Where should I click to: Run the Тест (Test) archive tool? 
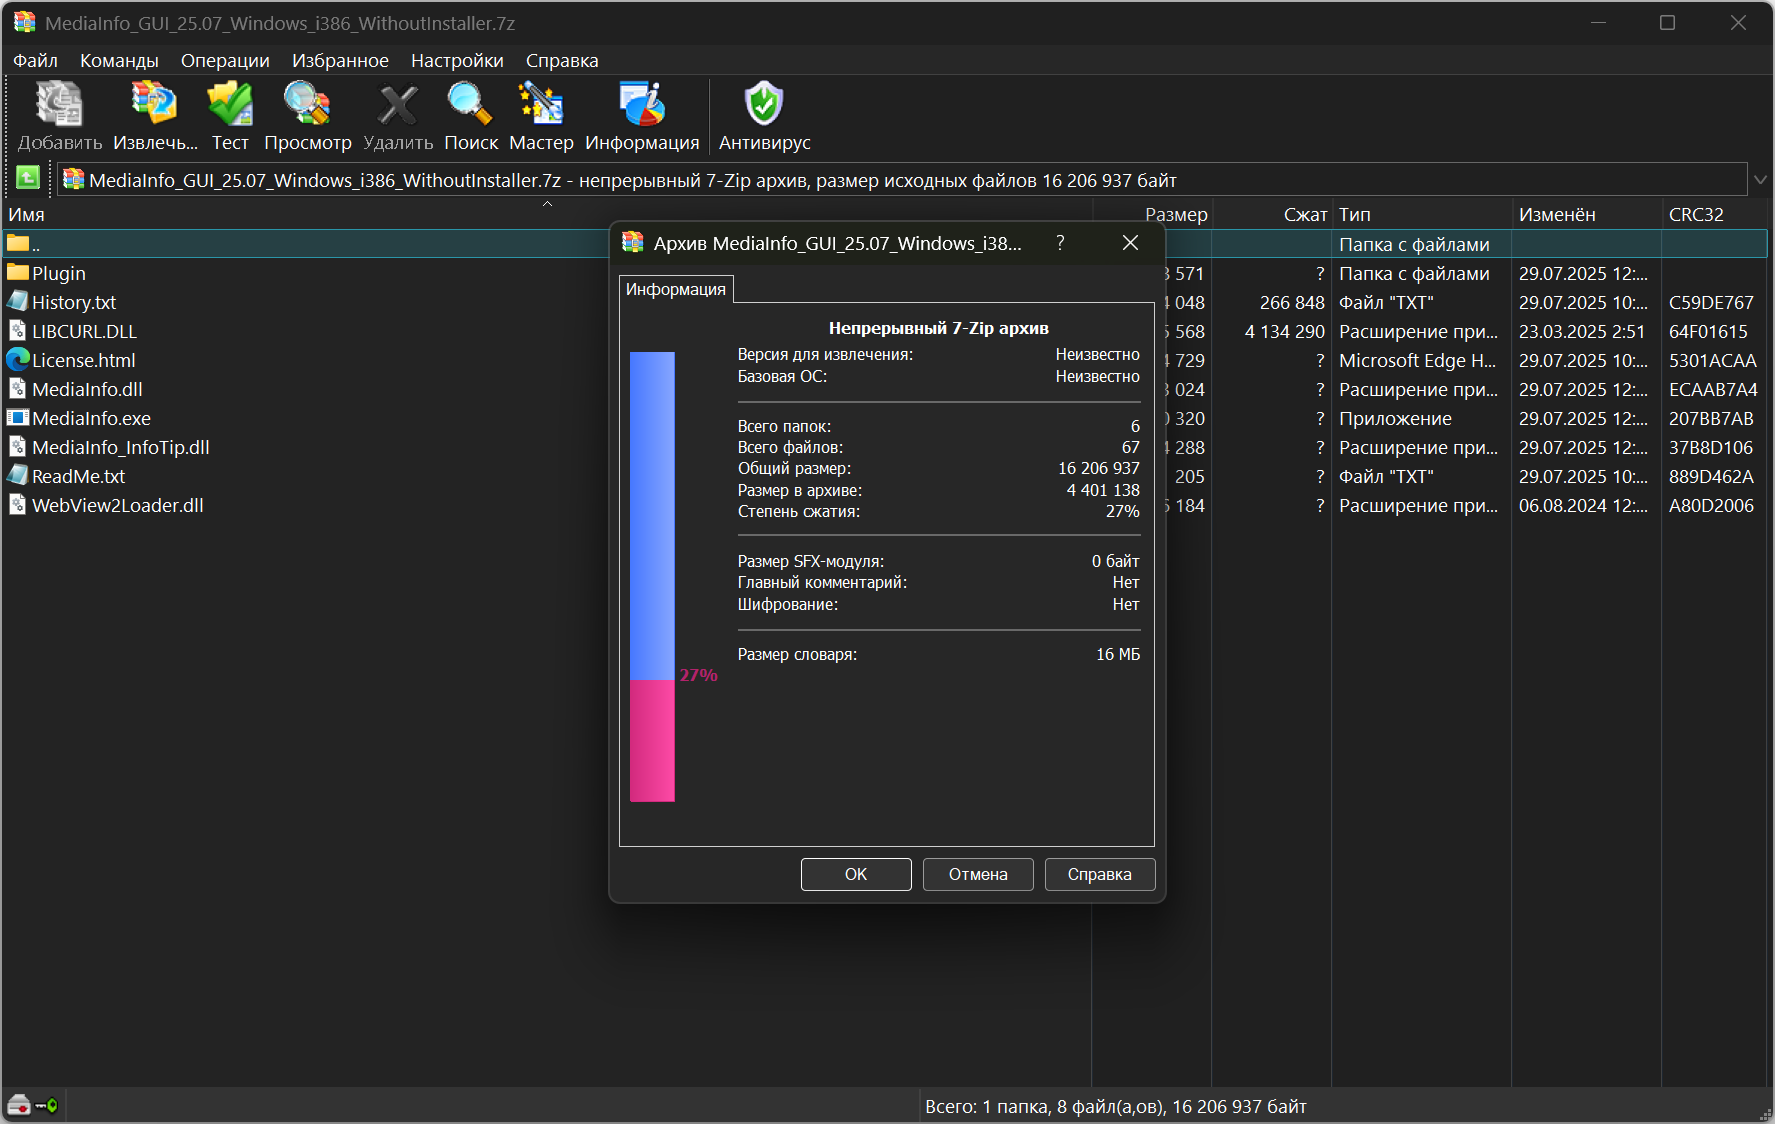[230, 104]
